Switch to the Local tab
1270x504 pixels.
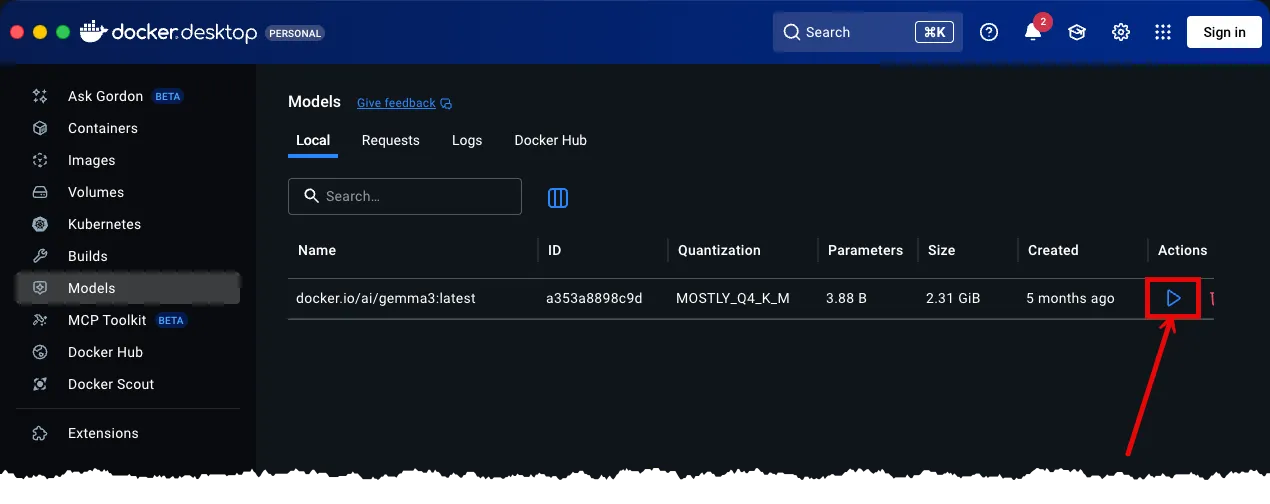pos(313,140)
